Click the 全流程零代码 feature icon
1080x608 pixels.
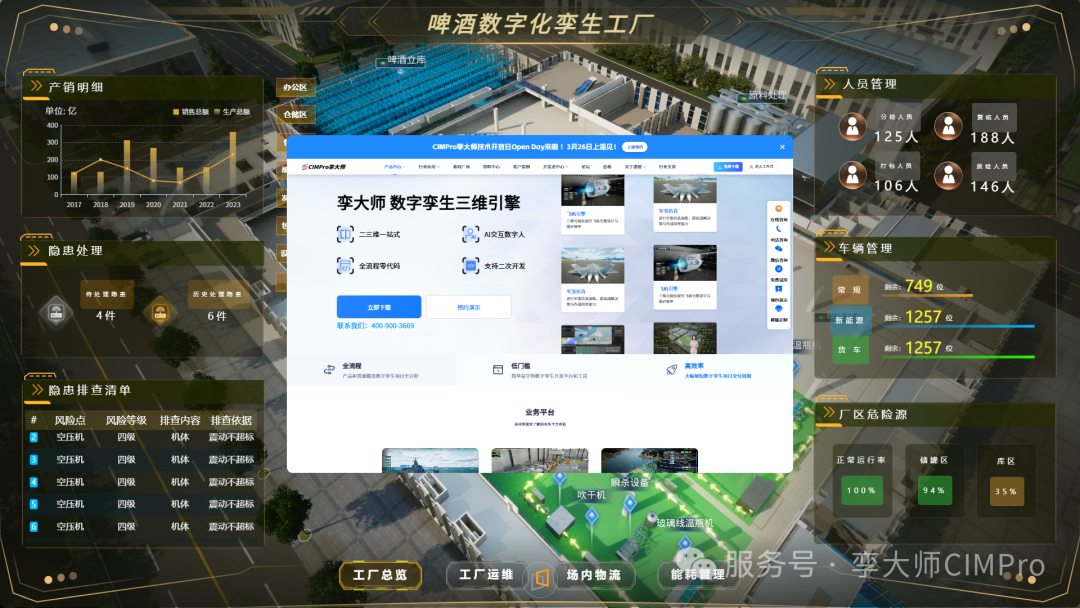click(344, 265)
